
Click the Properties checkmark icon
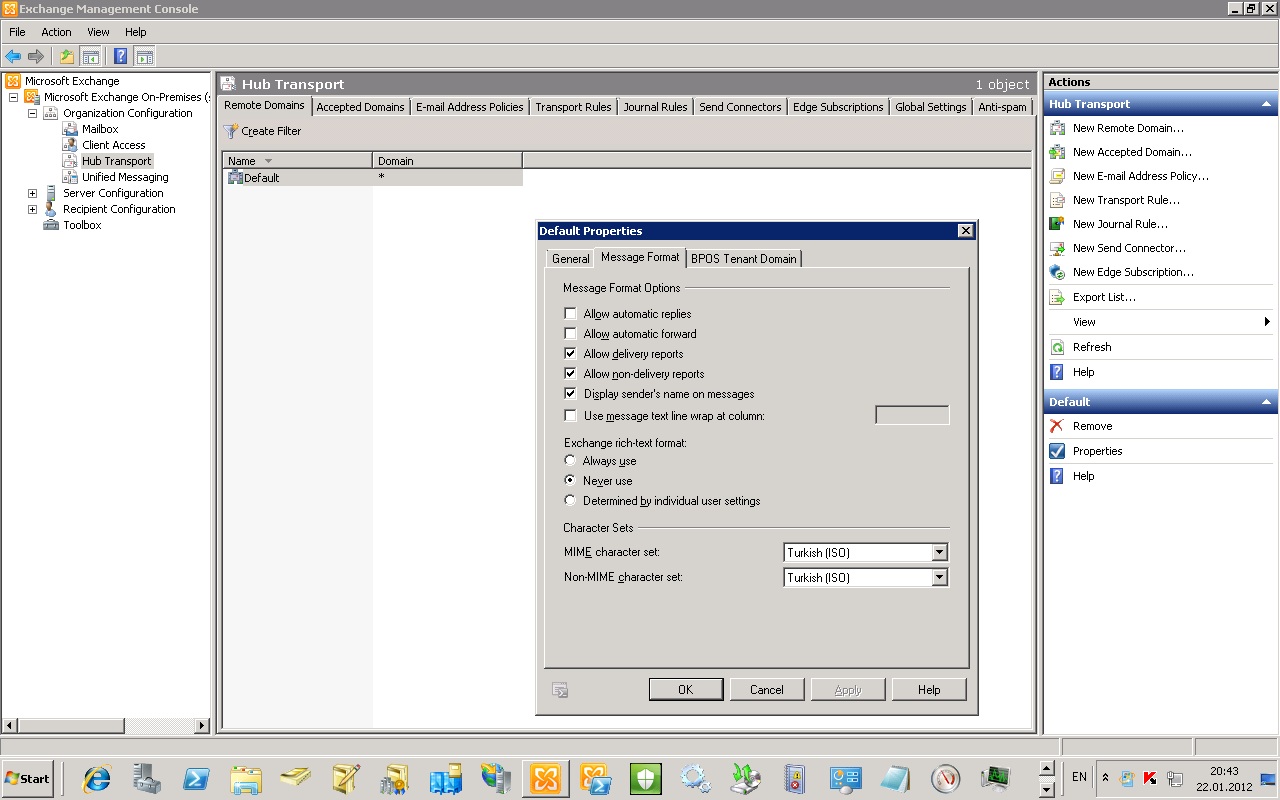(1057, 451)
